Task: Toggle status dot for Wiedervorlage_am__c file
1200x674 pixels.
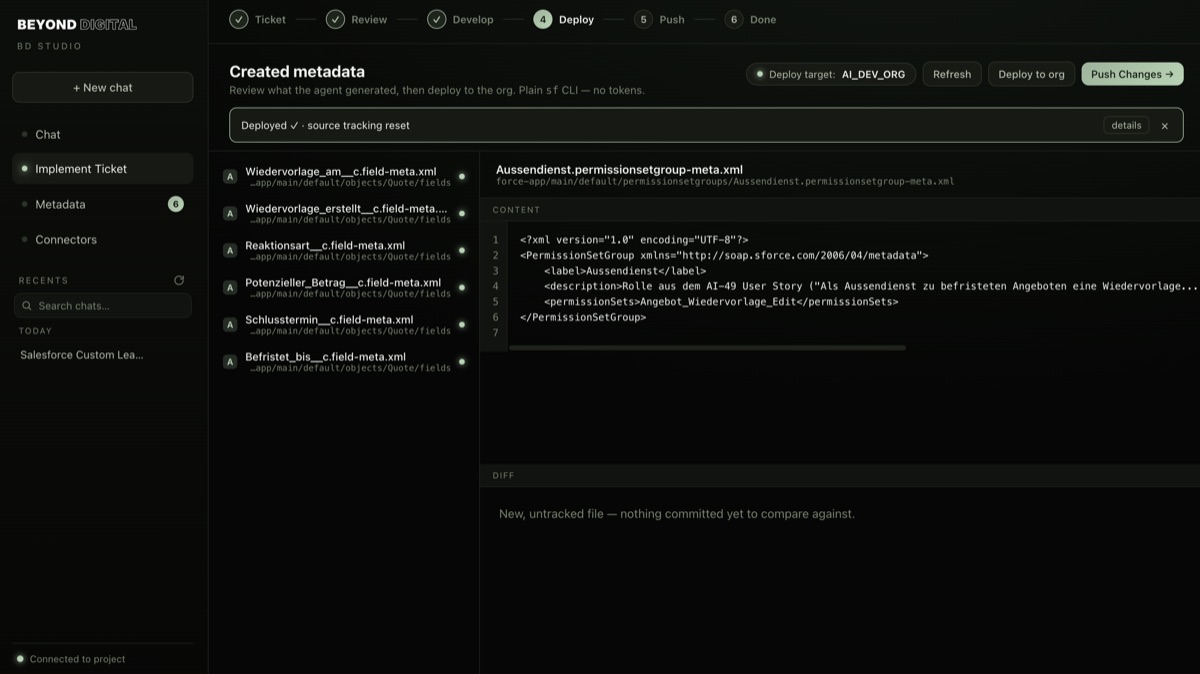Action: point(462,176)
